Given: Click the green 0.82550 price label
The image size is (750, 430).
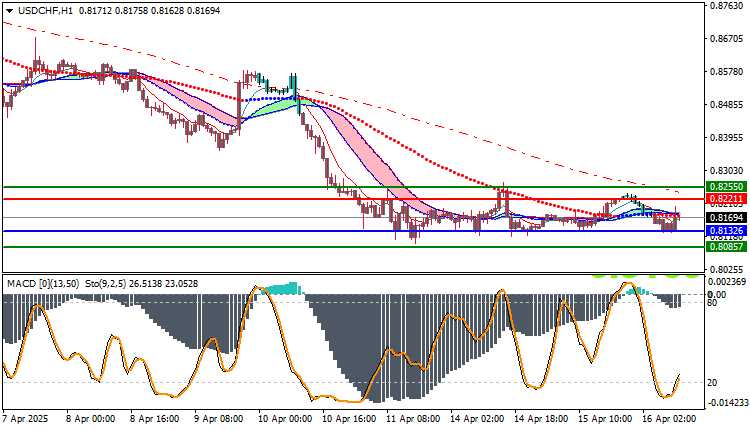Looking at the screenshot, I should click(x=727, y=187).
